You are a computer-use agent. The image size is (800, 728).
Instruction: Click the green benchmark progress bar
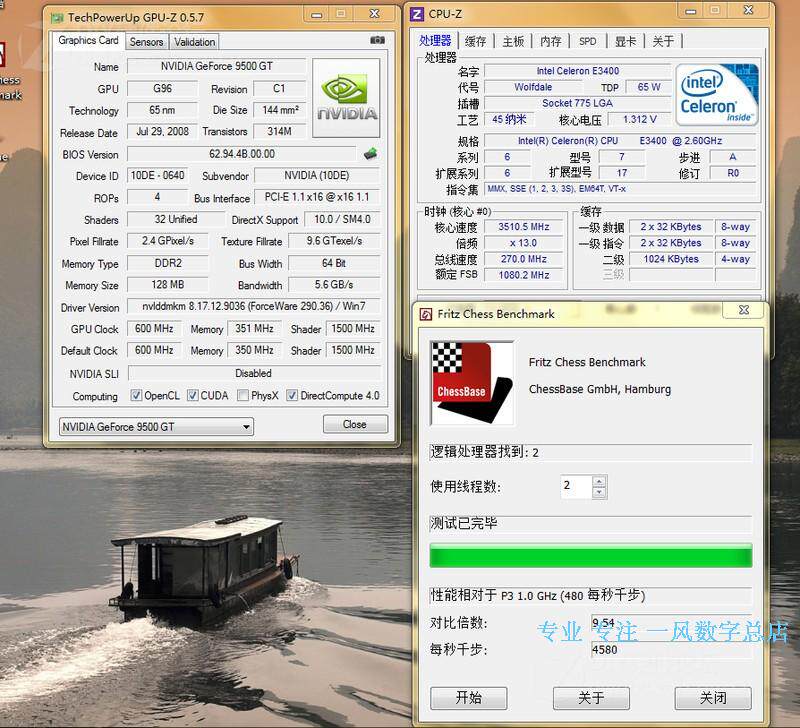pos(591,556)
